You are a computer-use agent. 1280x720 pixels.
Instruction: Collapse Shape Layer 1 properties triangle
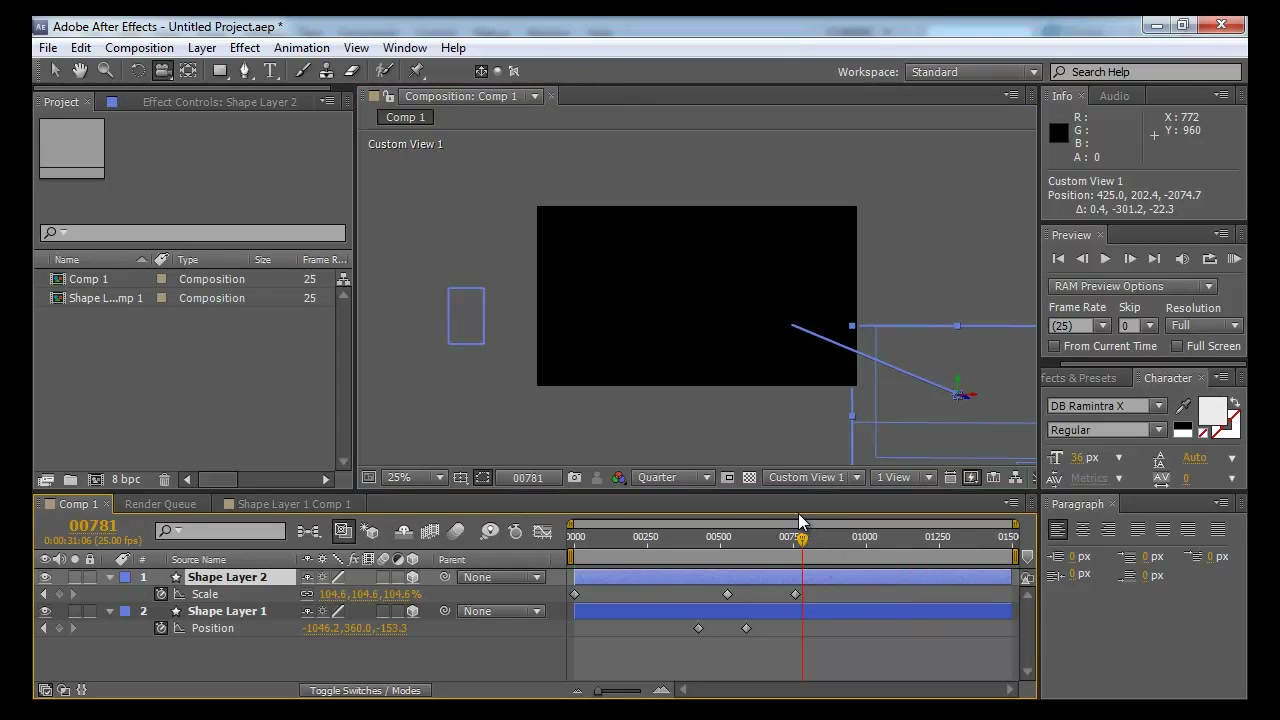[109, 611]
